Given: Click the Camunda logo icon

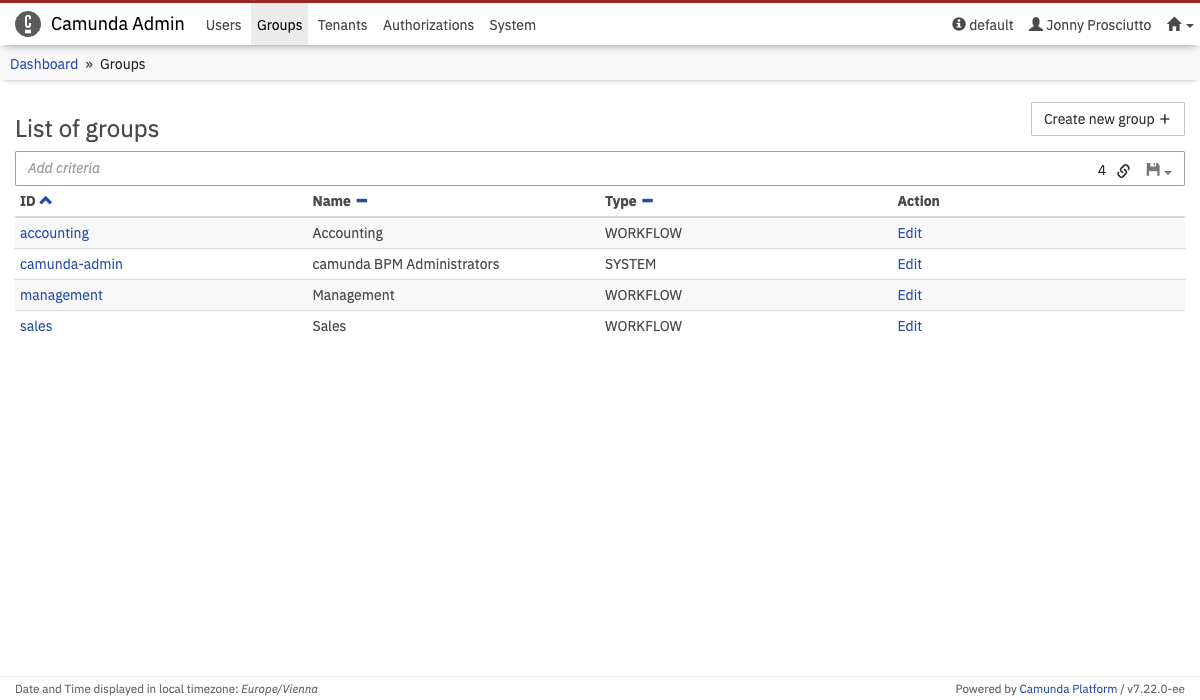Looking at the screenshot, I should 28,24.
